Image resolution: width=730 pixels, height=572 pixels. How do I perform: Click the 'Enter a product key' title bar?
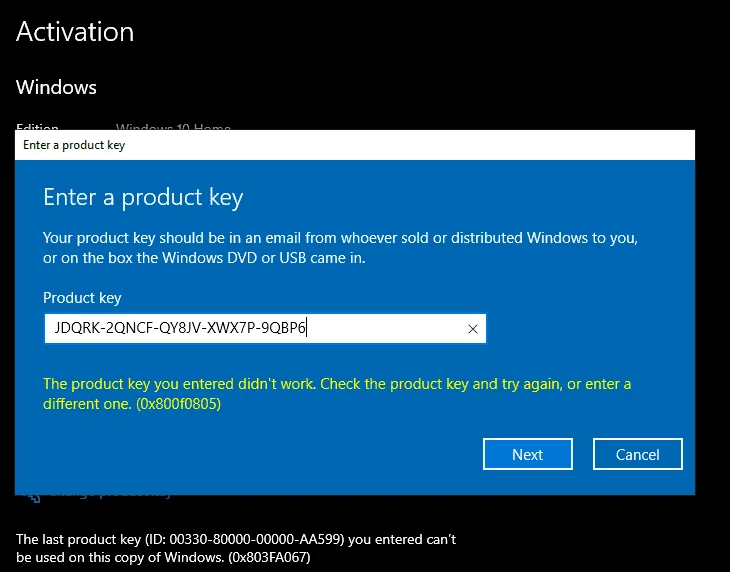(x=355, y=145)
